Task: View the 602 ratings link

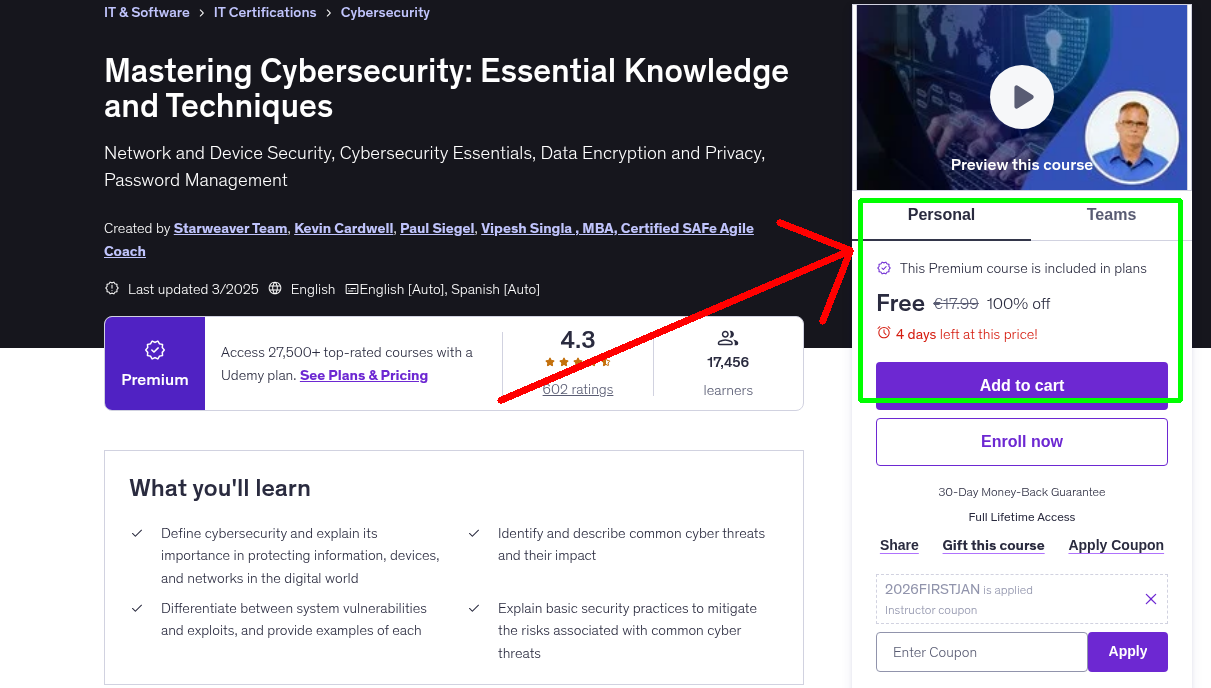Action: (577, 389)
